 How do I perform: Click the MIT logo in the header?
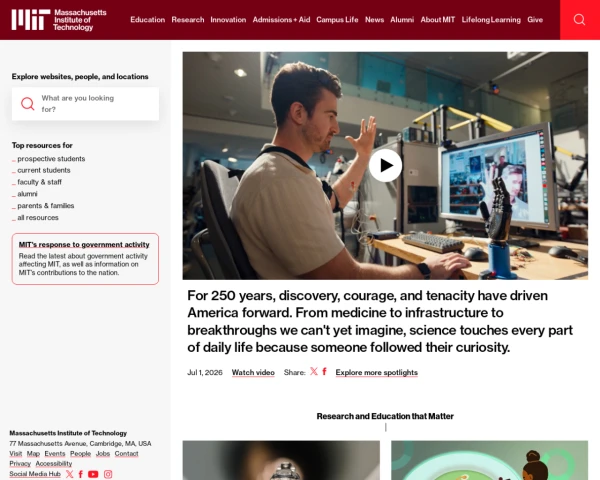(59, 20)
